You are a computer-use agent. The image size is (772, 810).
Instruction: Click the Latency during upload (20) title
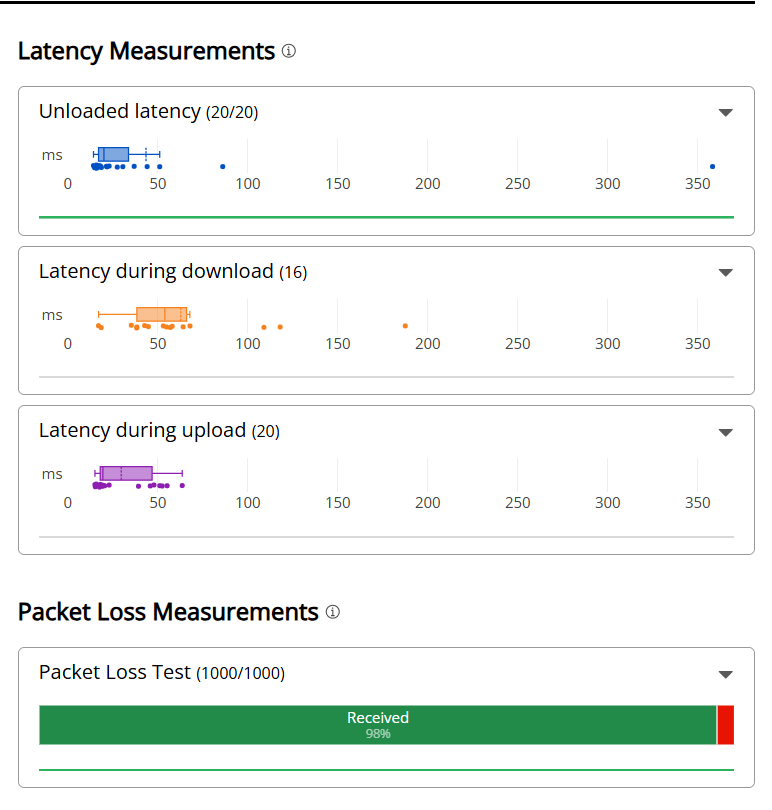click(159, 431)
